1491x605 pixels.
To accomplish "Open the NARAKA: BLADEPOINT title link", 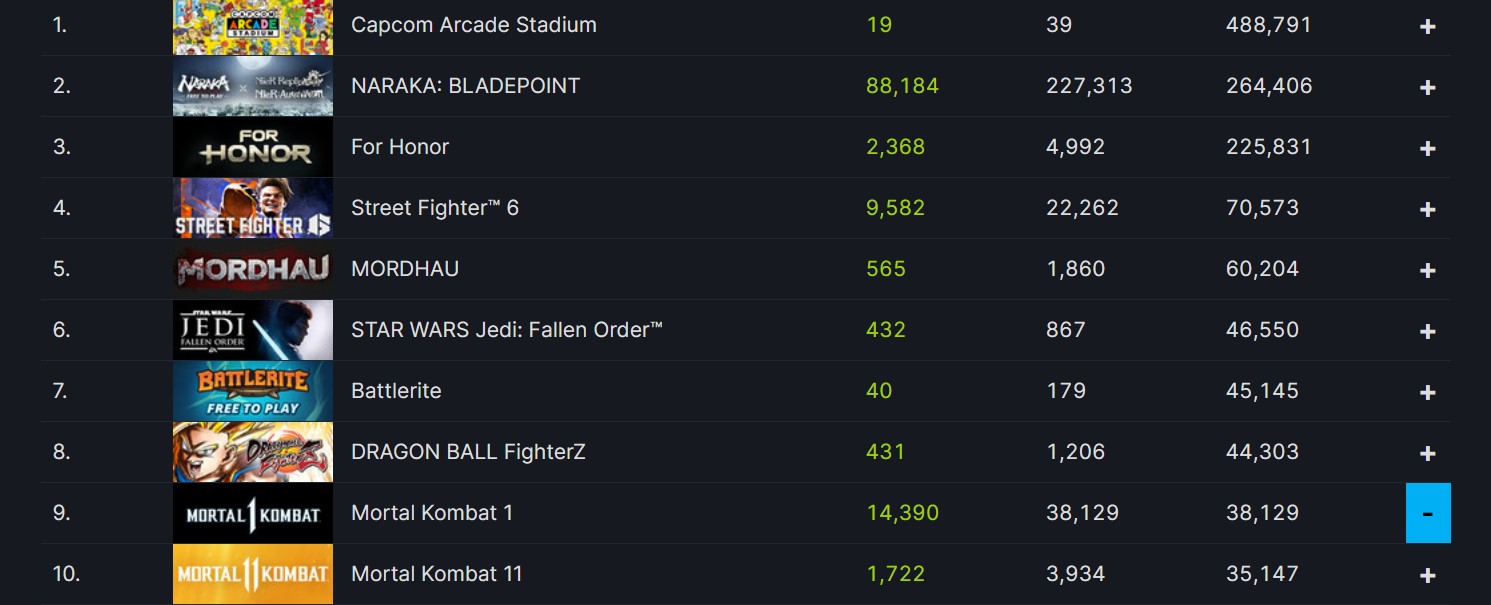I will (x=465, y=86).
